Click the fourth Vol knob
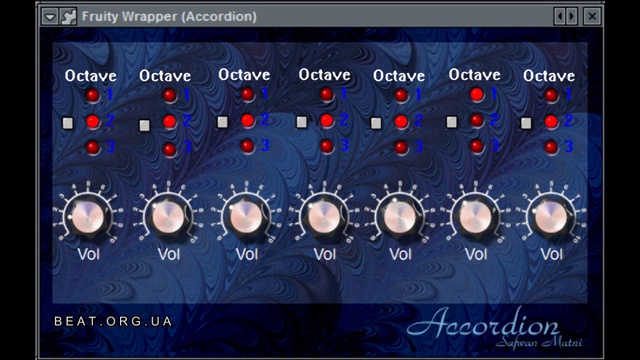 tap(324, 217)
